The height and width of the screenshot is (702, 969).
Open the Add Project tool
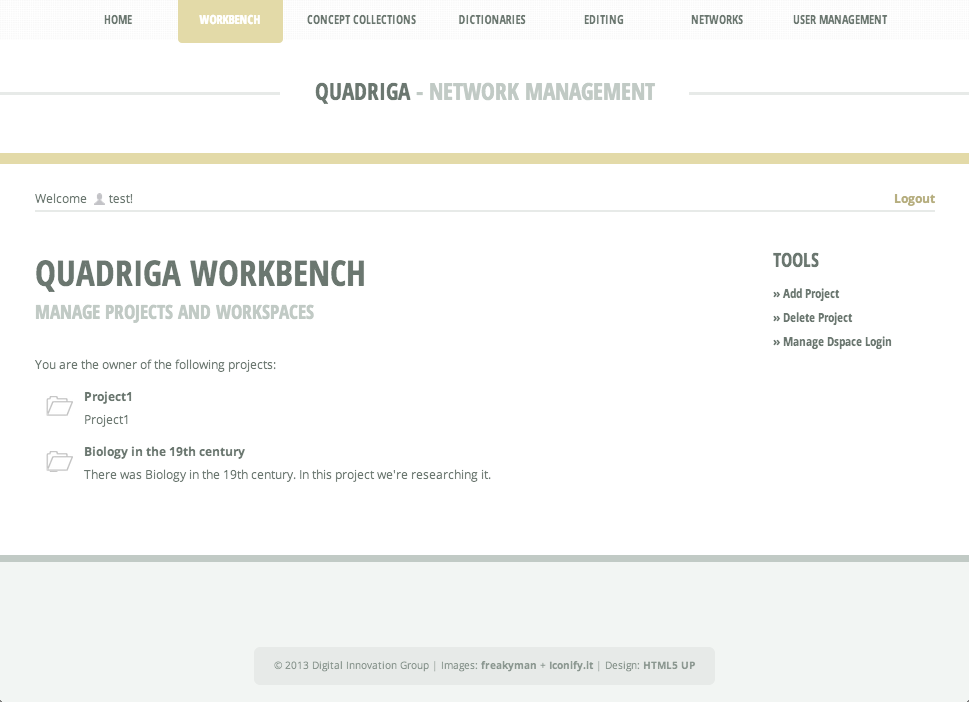811,293
